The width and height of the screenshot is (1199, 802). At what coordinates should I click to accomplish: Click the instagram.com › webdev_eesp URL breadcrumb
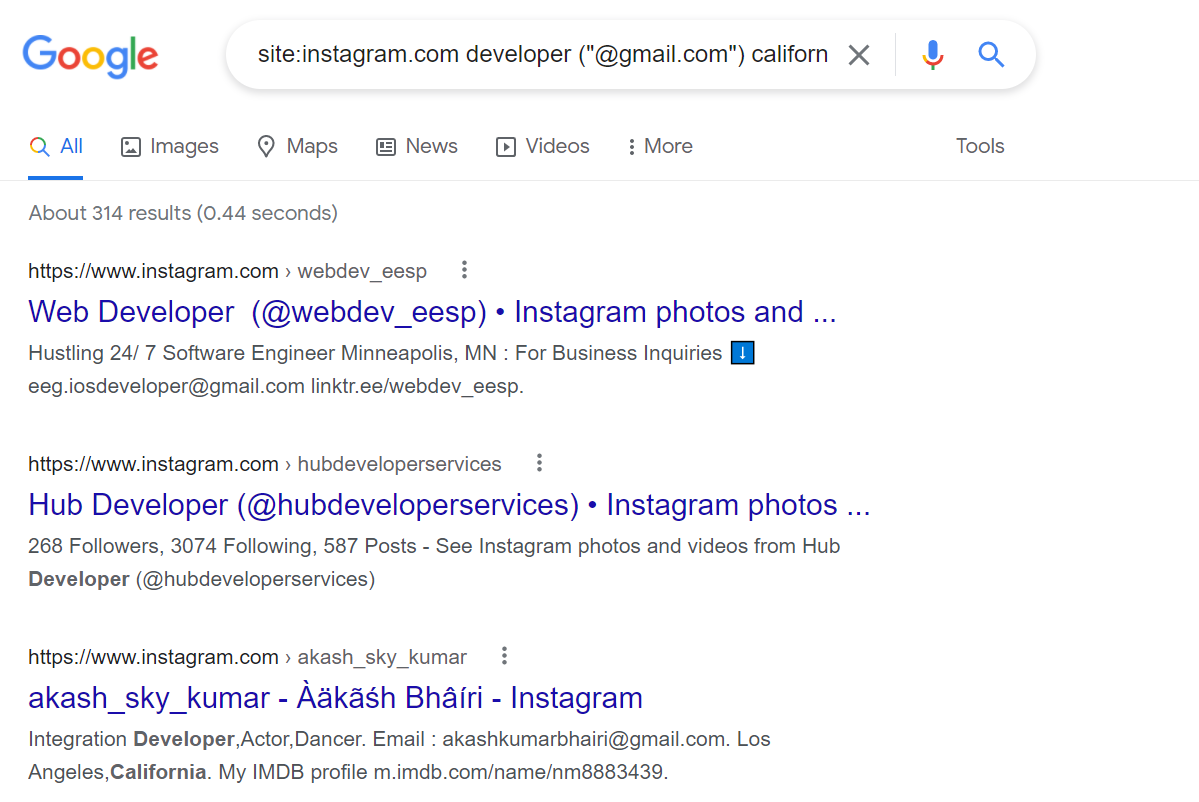click(227, 271)
